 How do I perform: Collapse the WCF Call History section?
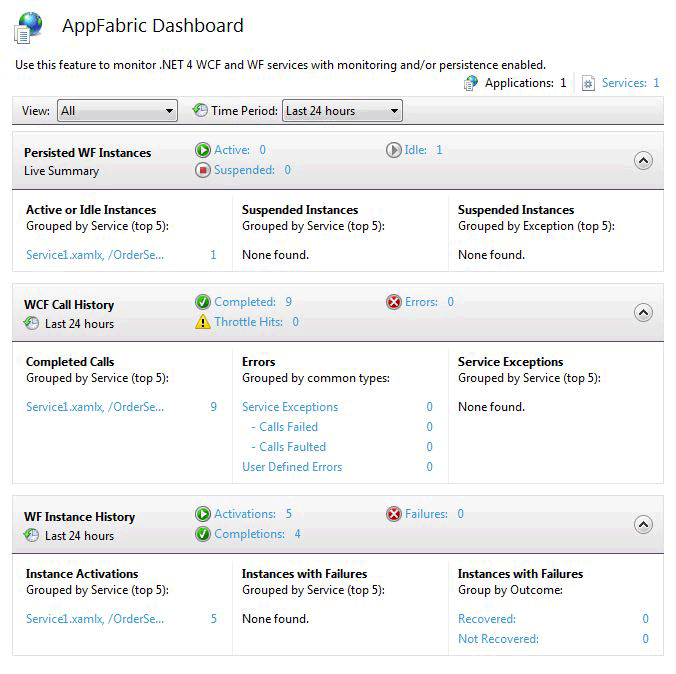[644, 312]
